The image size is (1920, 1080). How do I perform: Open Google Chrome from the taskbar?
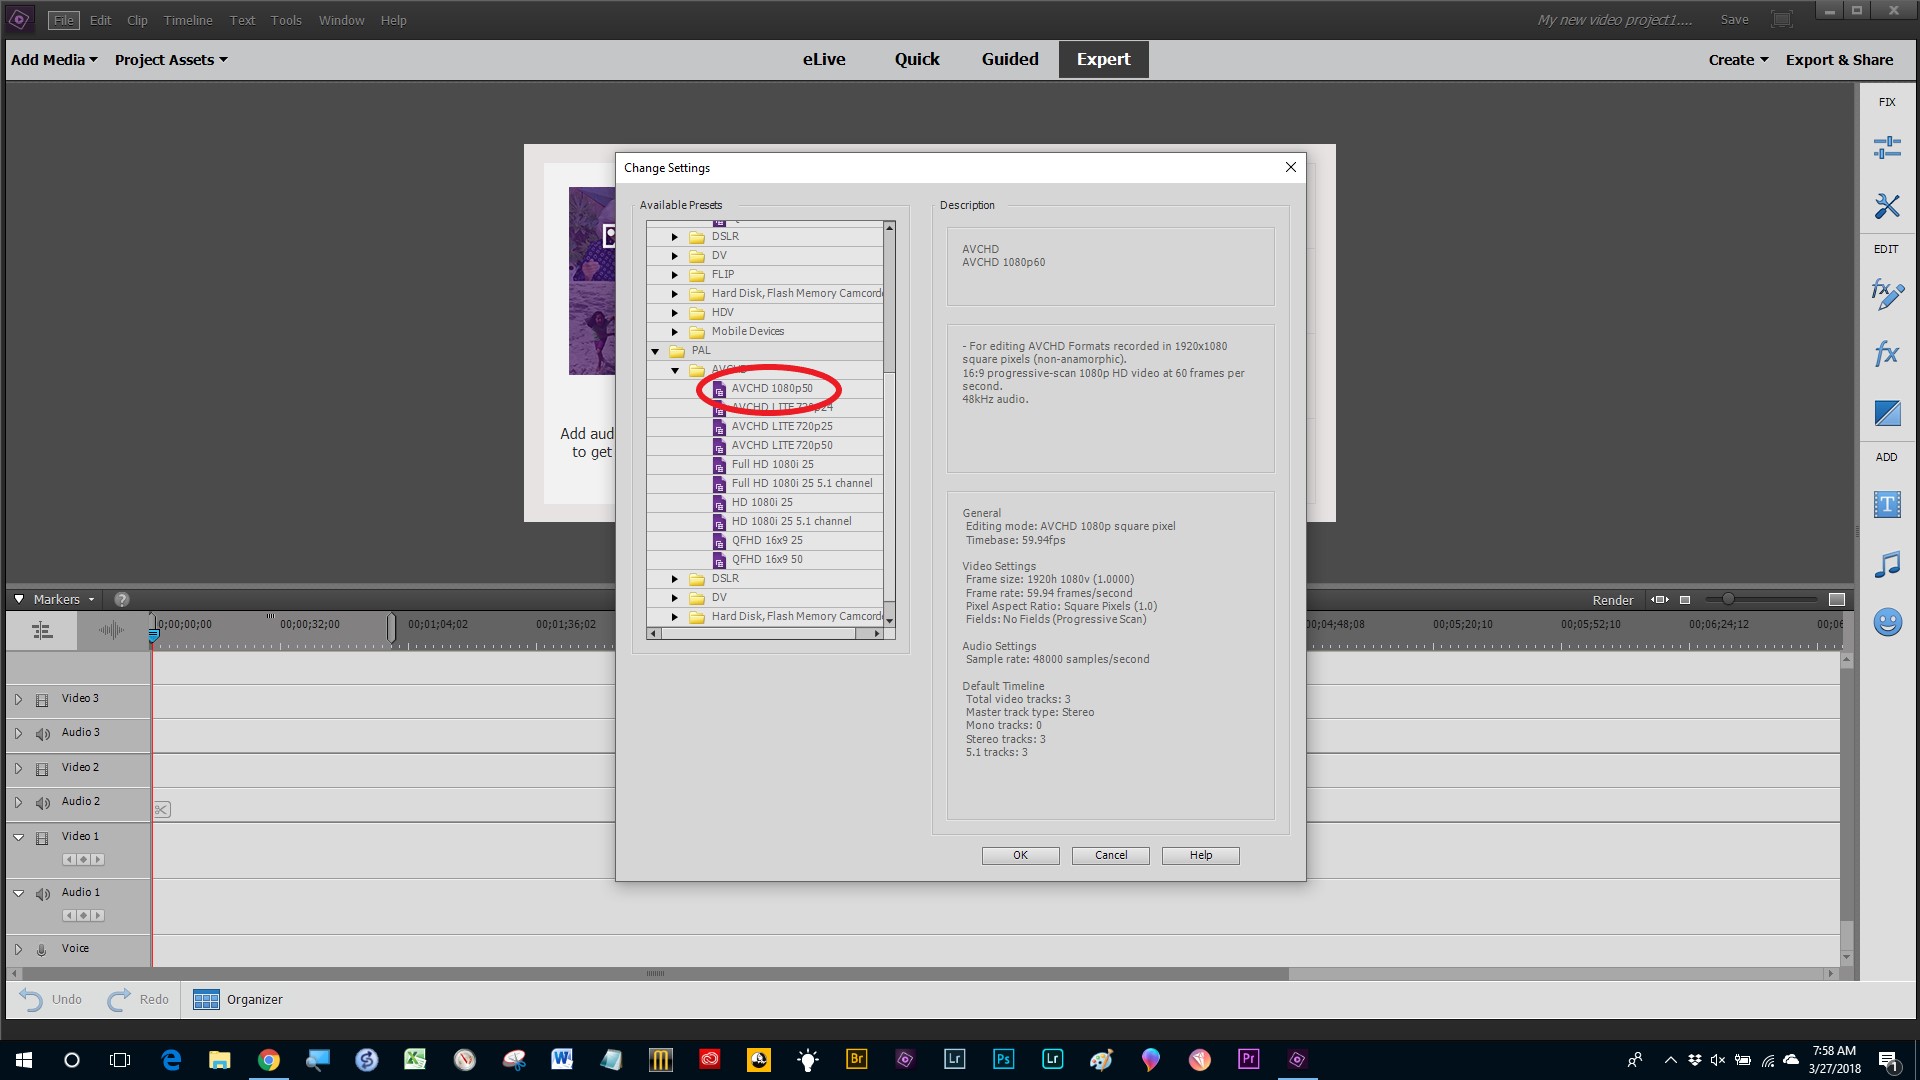point(269,1060)
